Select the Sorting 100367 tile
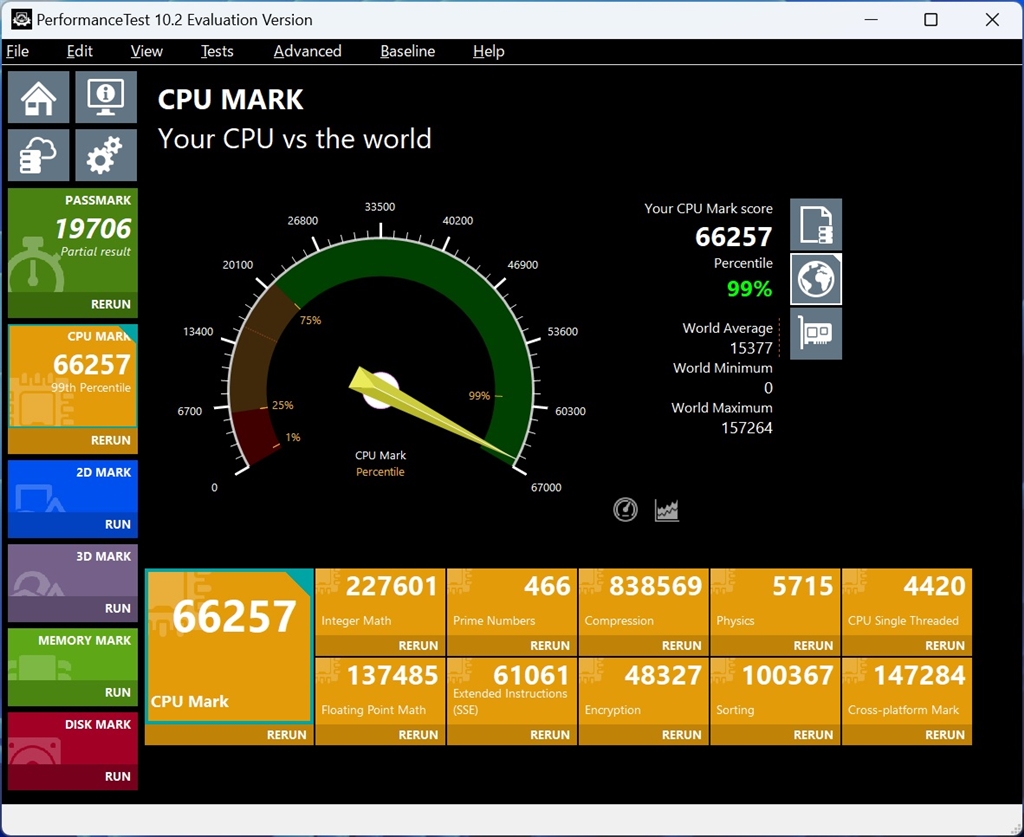 [x=775, y=691]
